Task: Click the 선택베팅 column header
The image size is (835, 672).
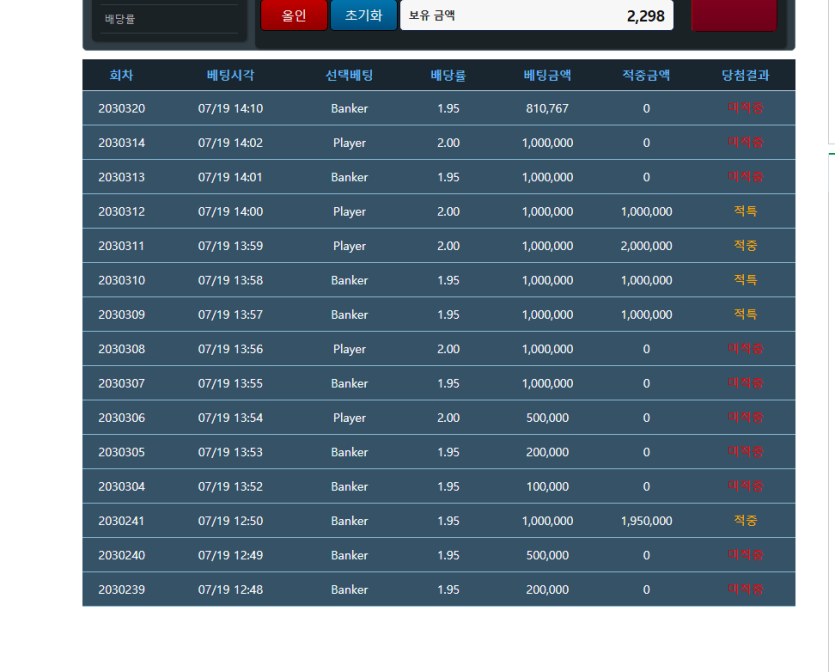Action: (x=349, y=75)
